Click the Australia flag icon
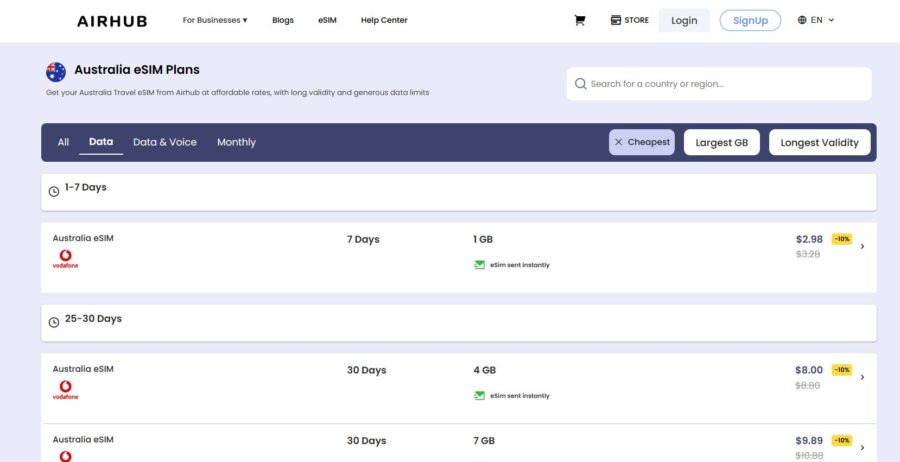Screen dimensions: 900x462 click(x=56, y=72)
